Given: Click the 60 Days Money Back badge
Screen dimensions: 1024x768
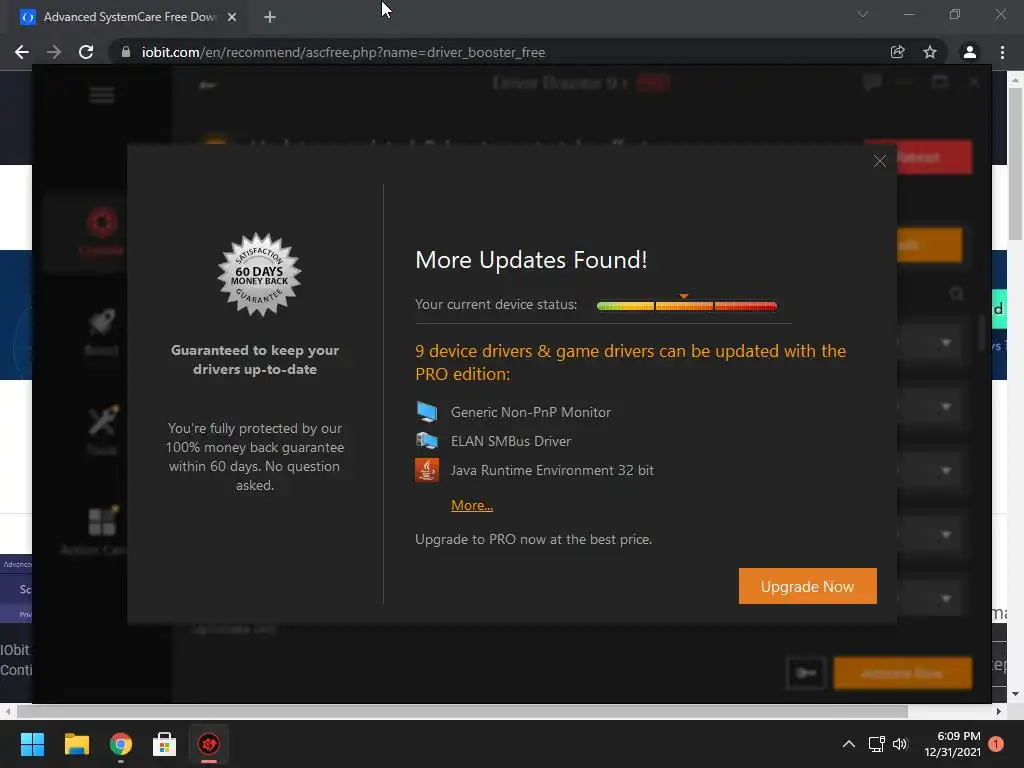Looking at the screenshot, I should click(259, 274).
